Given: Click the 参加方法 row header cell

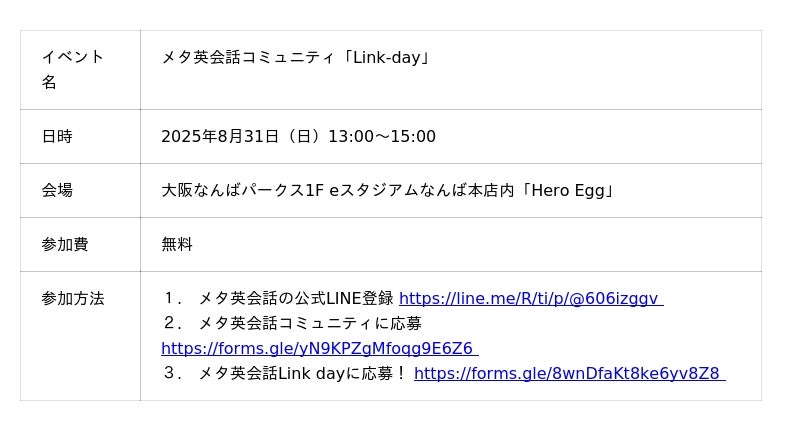Looking at the screenshot, I should pos(73,298).
